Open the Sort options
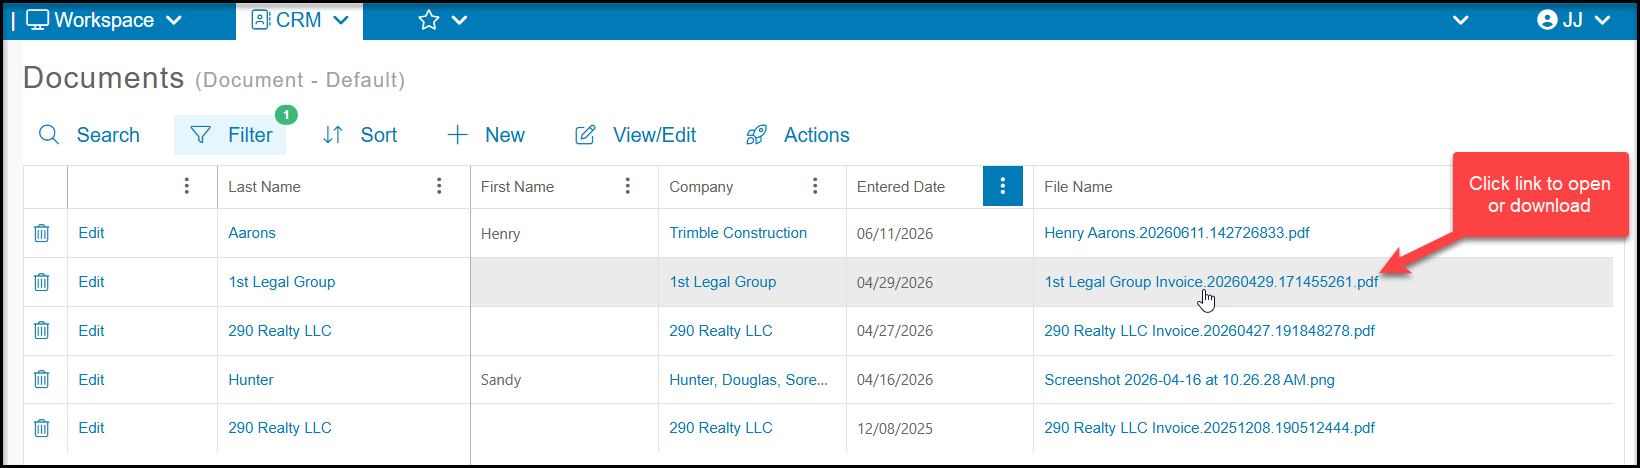 pyautogui.click(x=360, y=135)
